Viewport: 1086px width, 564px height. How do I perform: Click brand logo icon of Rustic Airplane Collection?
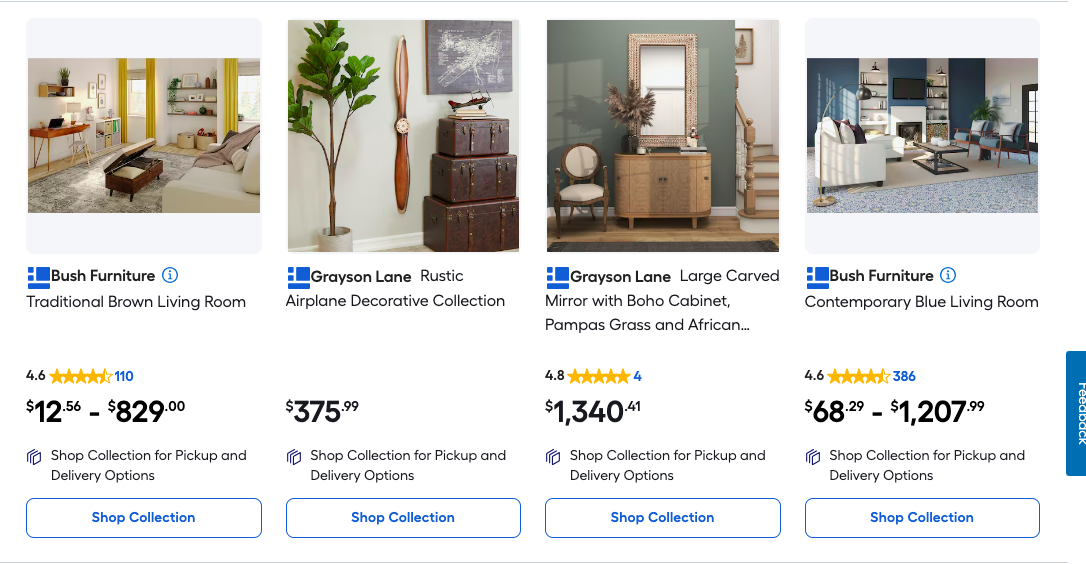[298, 277]
